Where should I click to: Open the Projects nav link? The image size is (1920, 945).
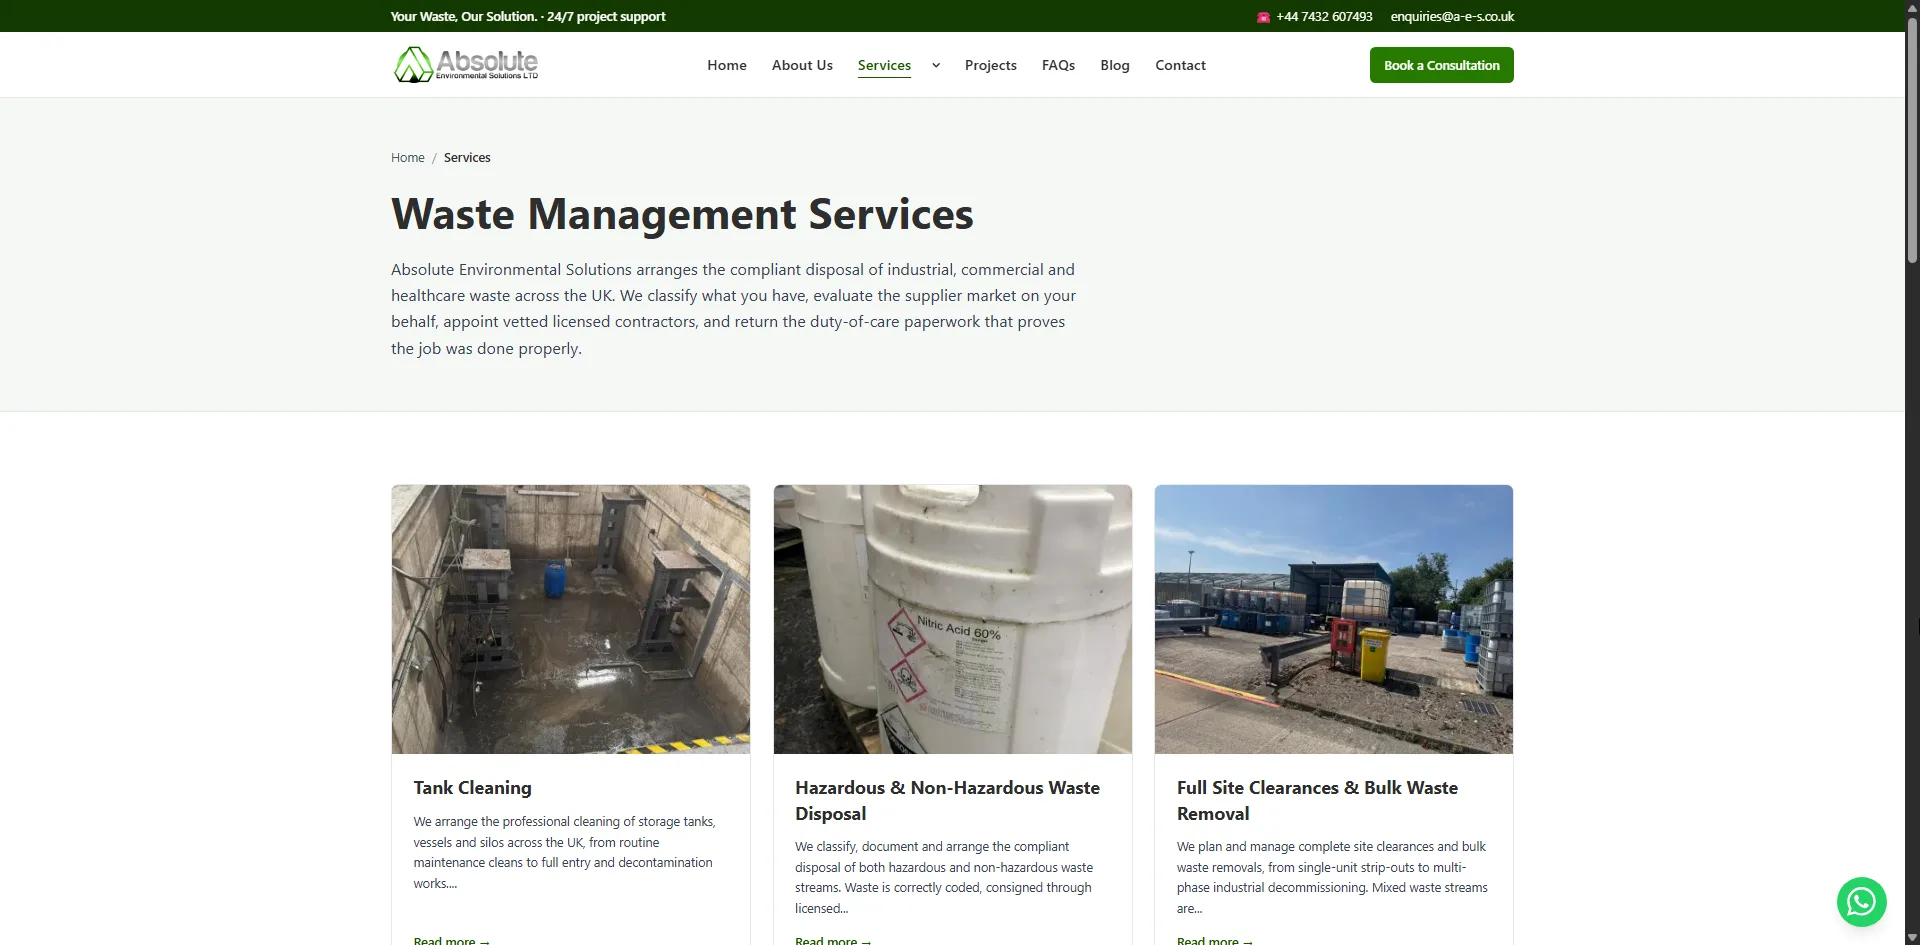(x=990, y=65)
